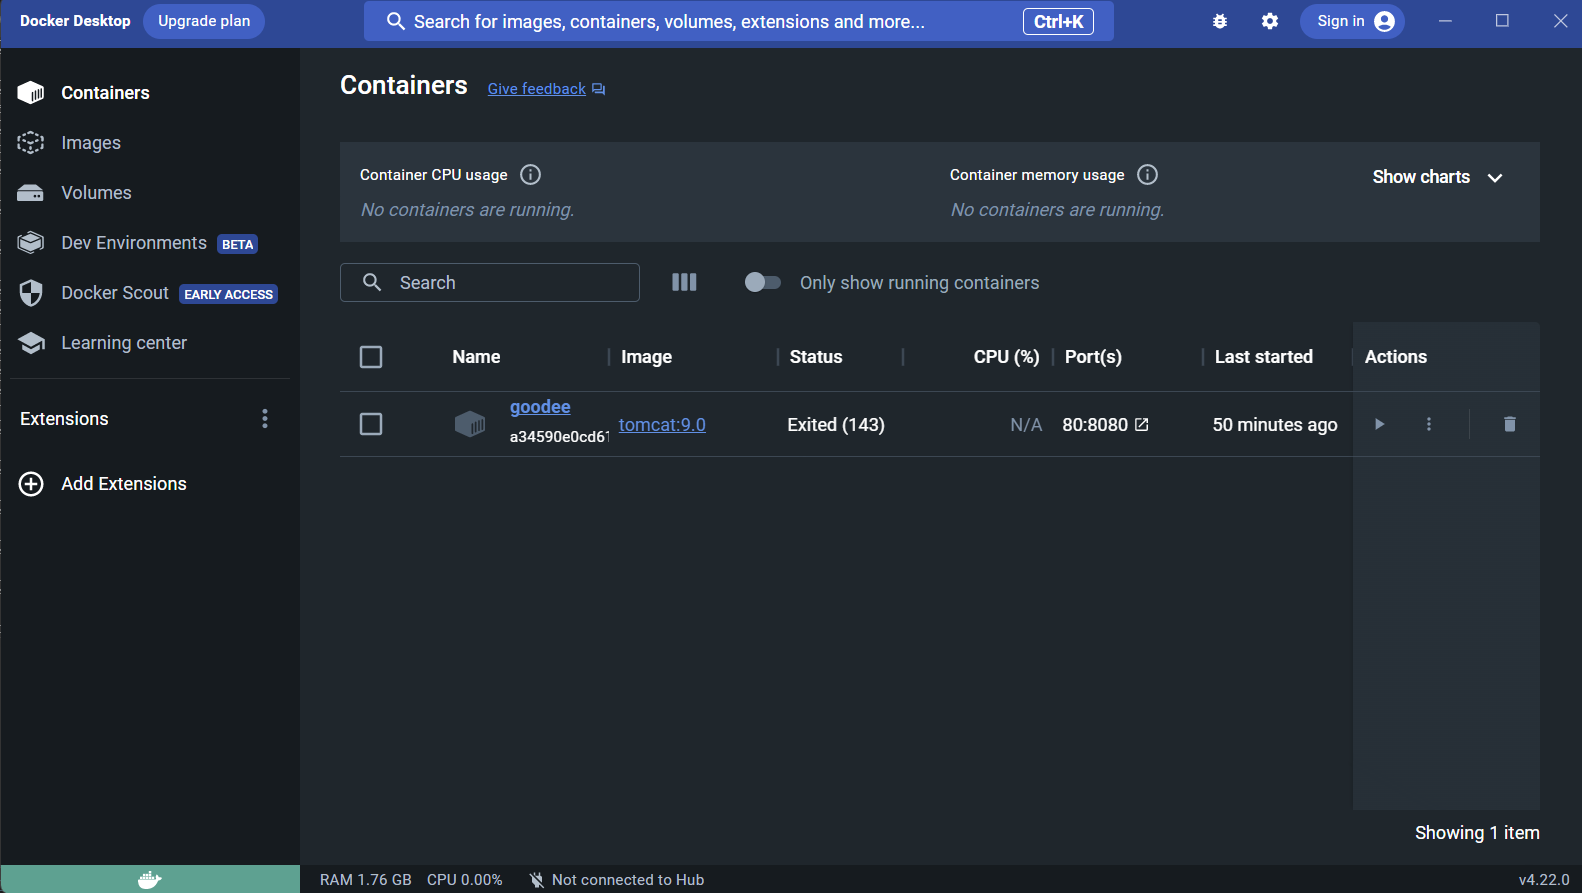Click the container Search field
The width and height of the screenshot is (1582, 893).
(490, 283)
